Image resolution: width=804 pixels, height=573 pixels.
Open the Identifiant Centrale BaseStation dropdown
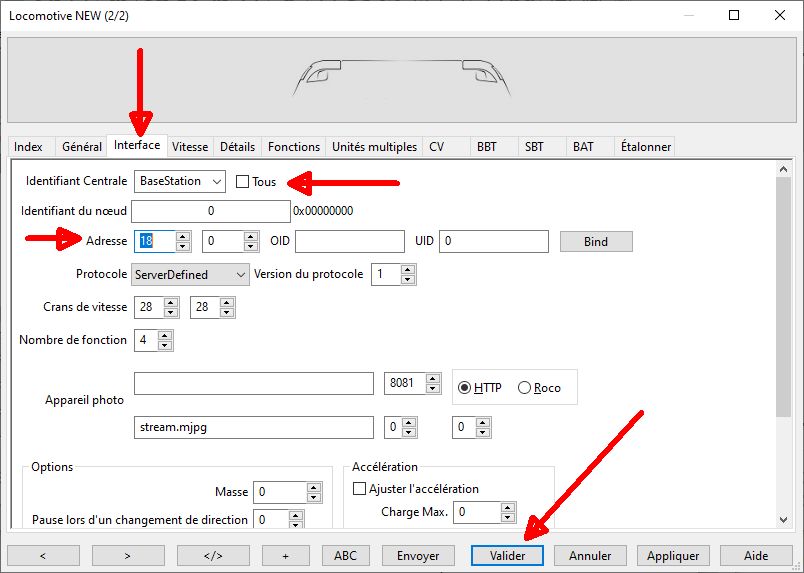coord(179,181)
